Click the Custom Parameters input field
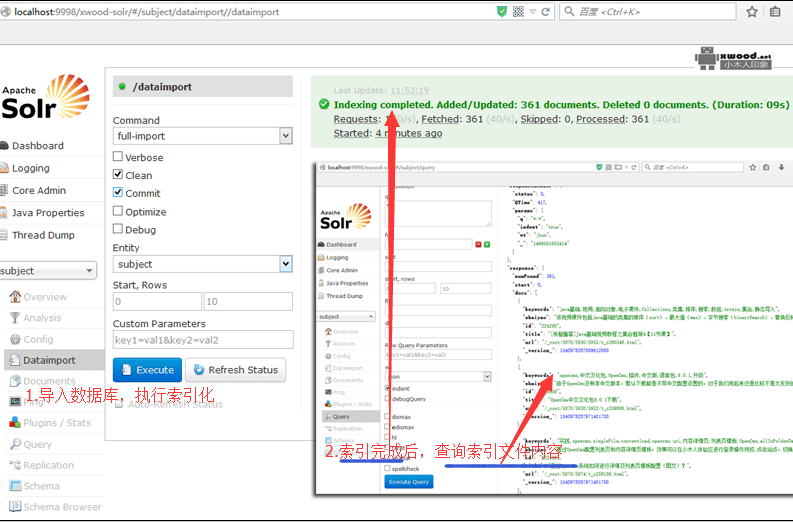 203,340
